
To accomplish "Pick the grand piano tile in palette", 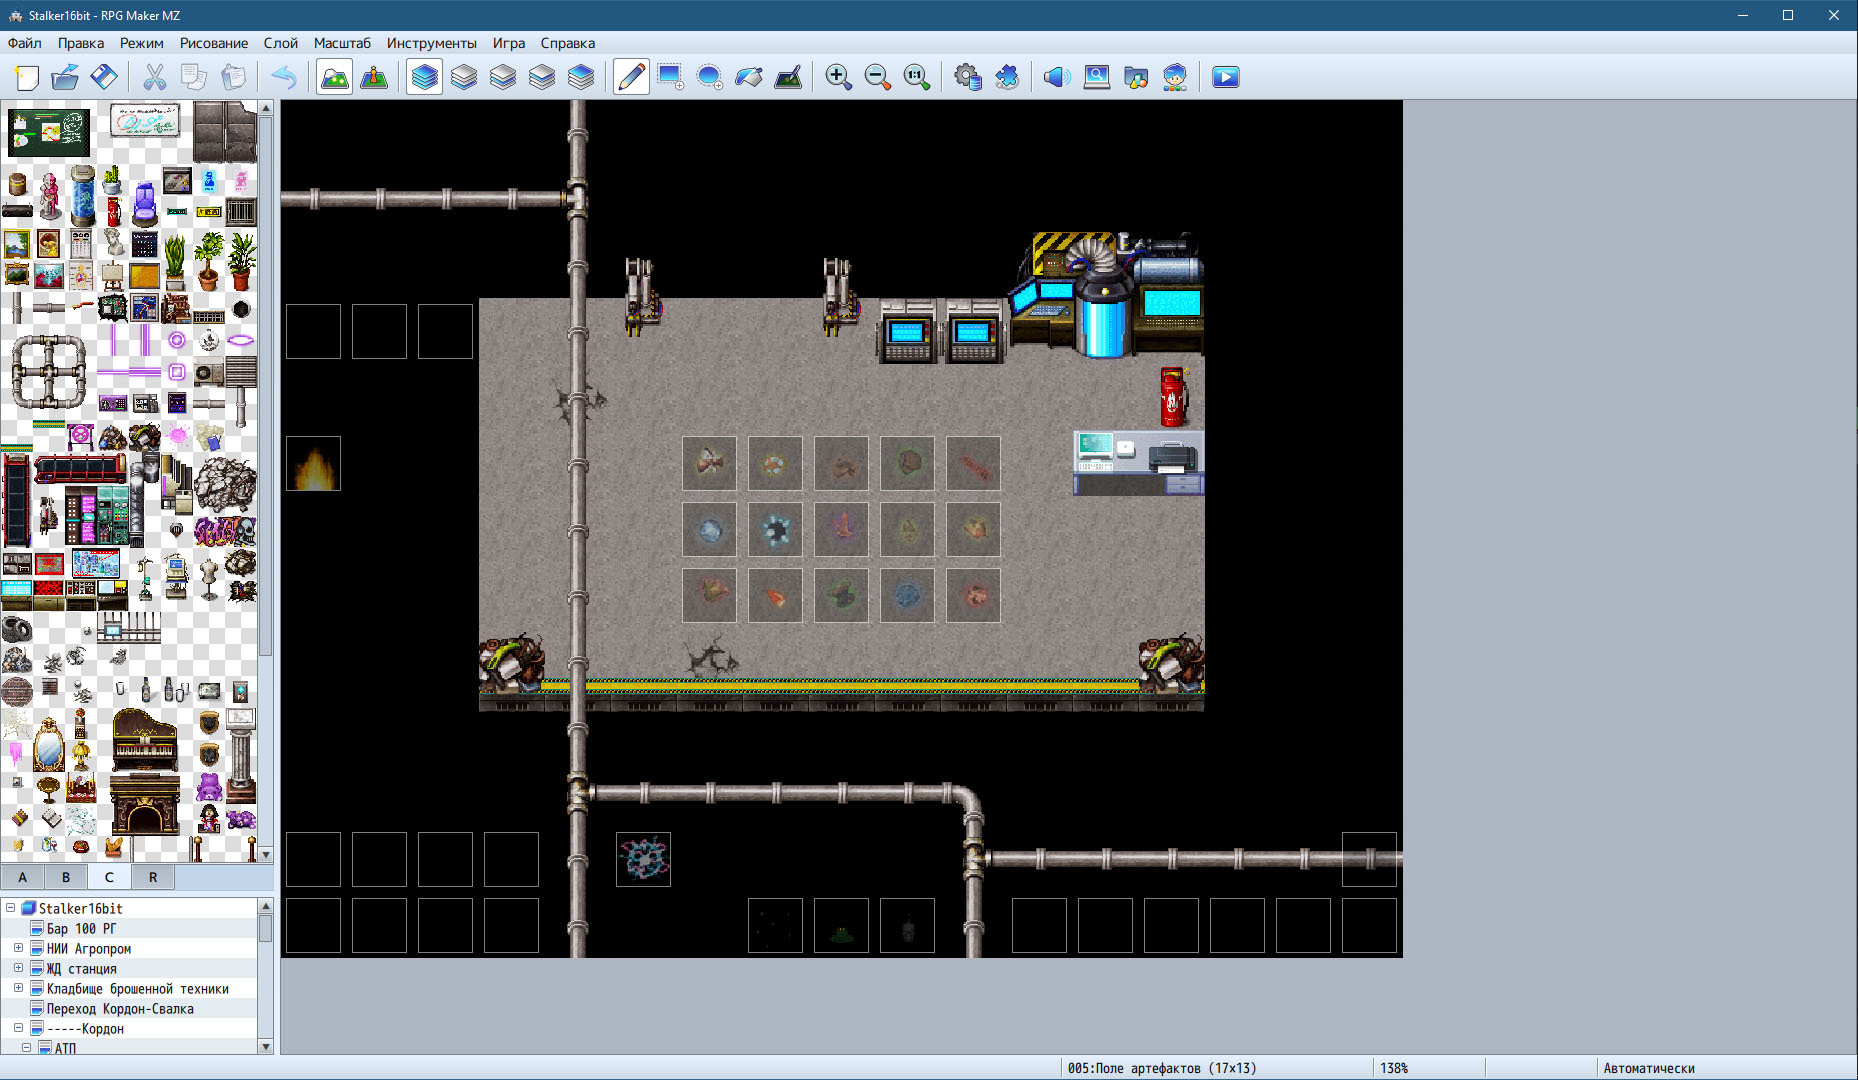I will [x=146, y=741].
